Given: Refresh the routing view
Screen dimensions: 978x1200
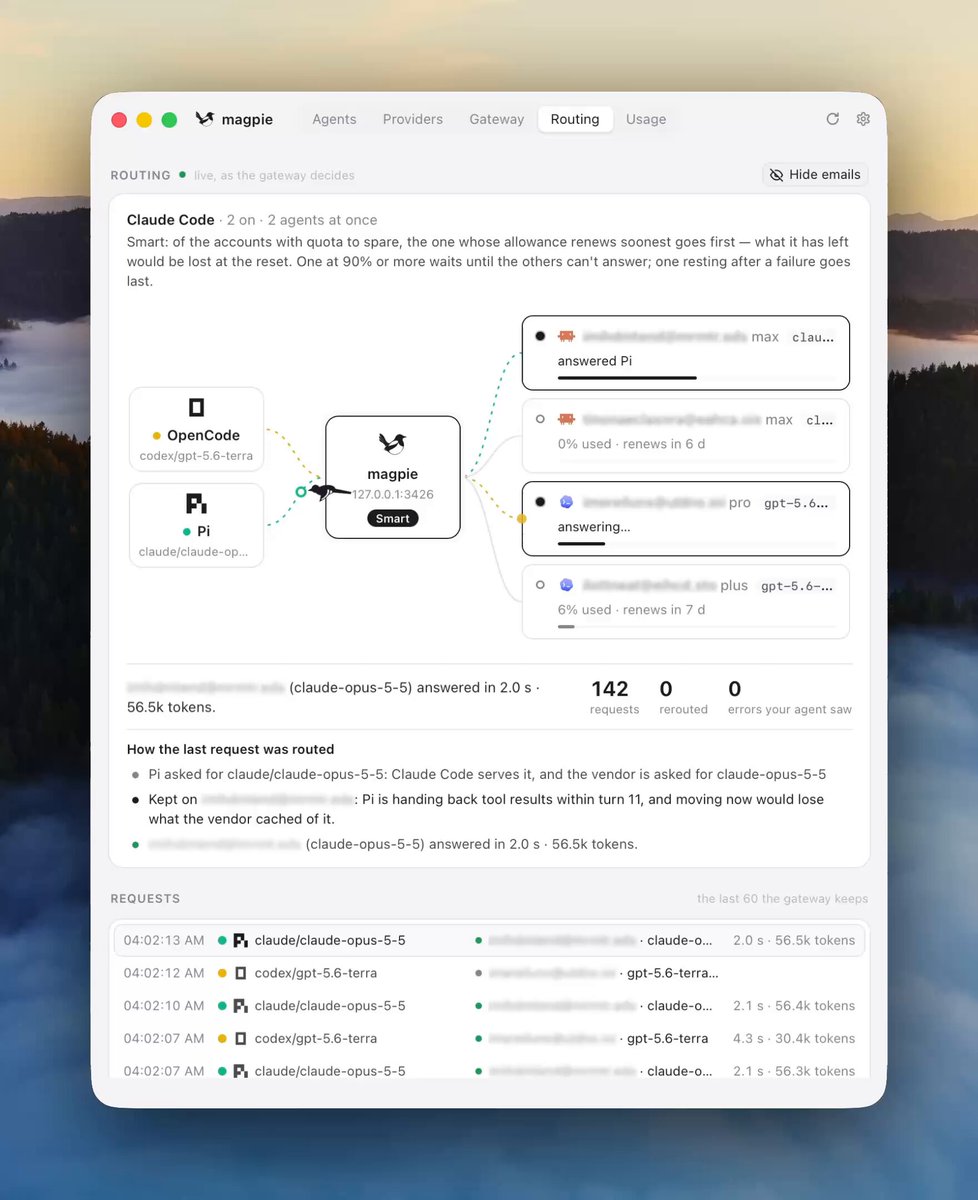Looking at the screenshot, I should click(832, 119).
